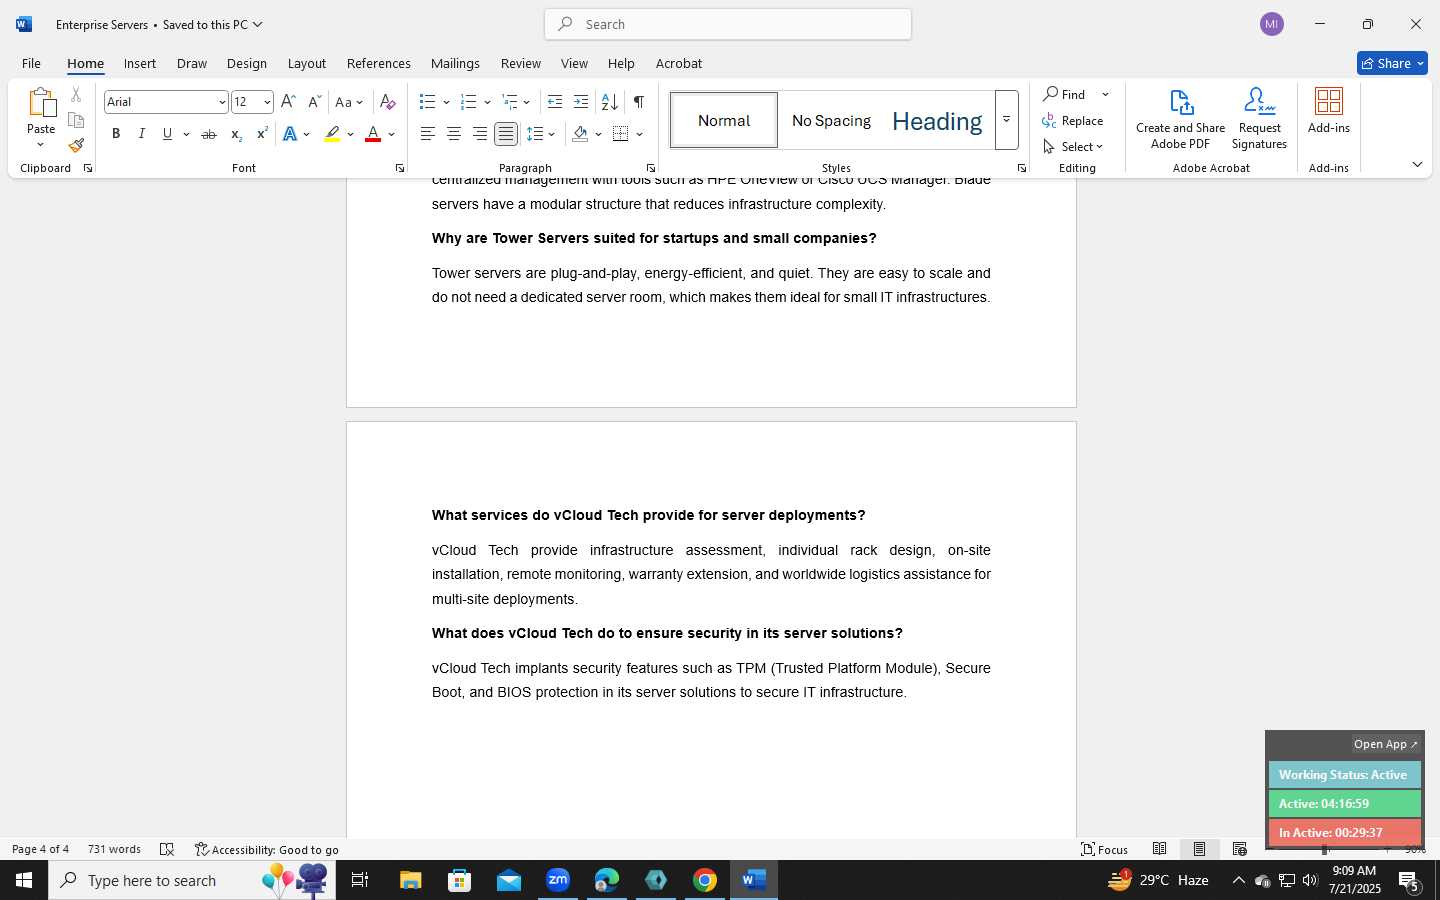Increase font size with grow icon
The width and height of the screenshot is (1440, 900).
288,102
